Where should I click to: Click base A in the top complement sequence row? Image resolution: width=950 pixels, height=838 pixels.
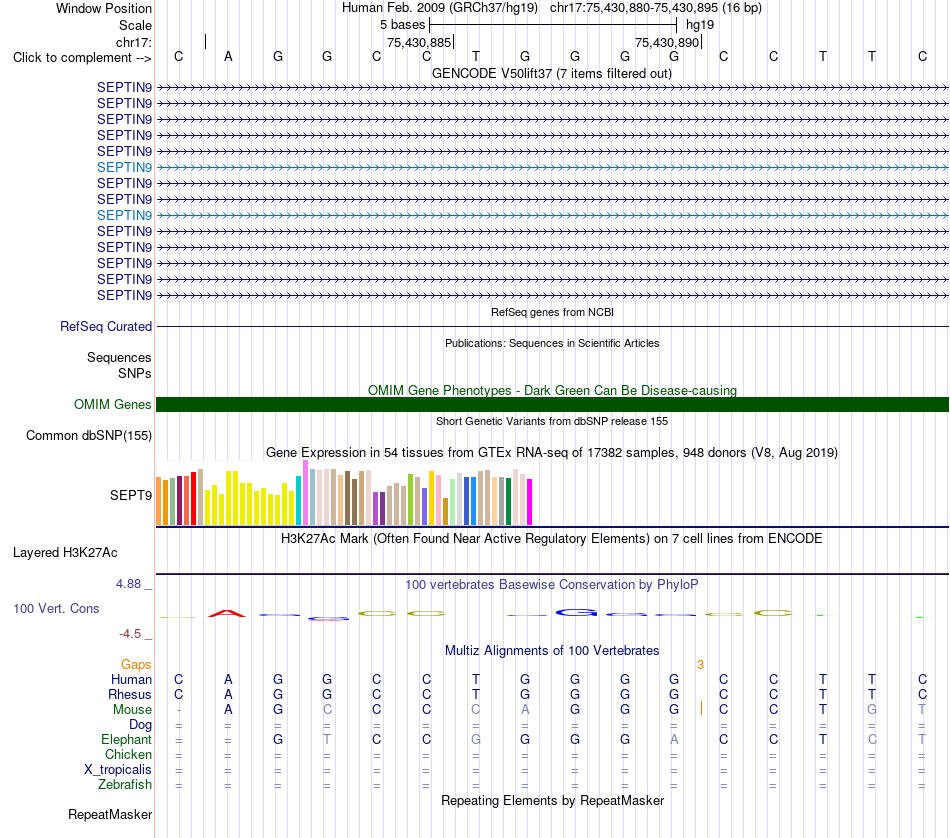coord(228,56)
